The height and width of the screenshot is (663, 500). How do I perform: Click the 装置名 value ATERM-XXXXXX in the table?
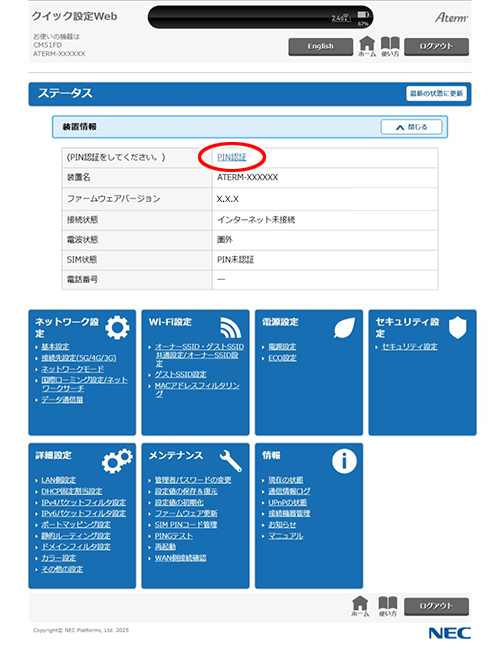[248, 178]
